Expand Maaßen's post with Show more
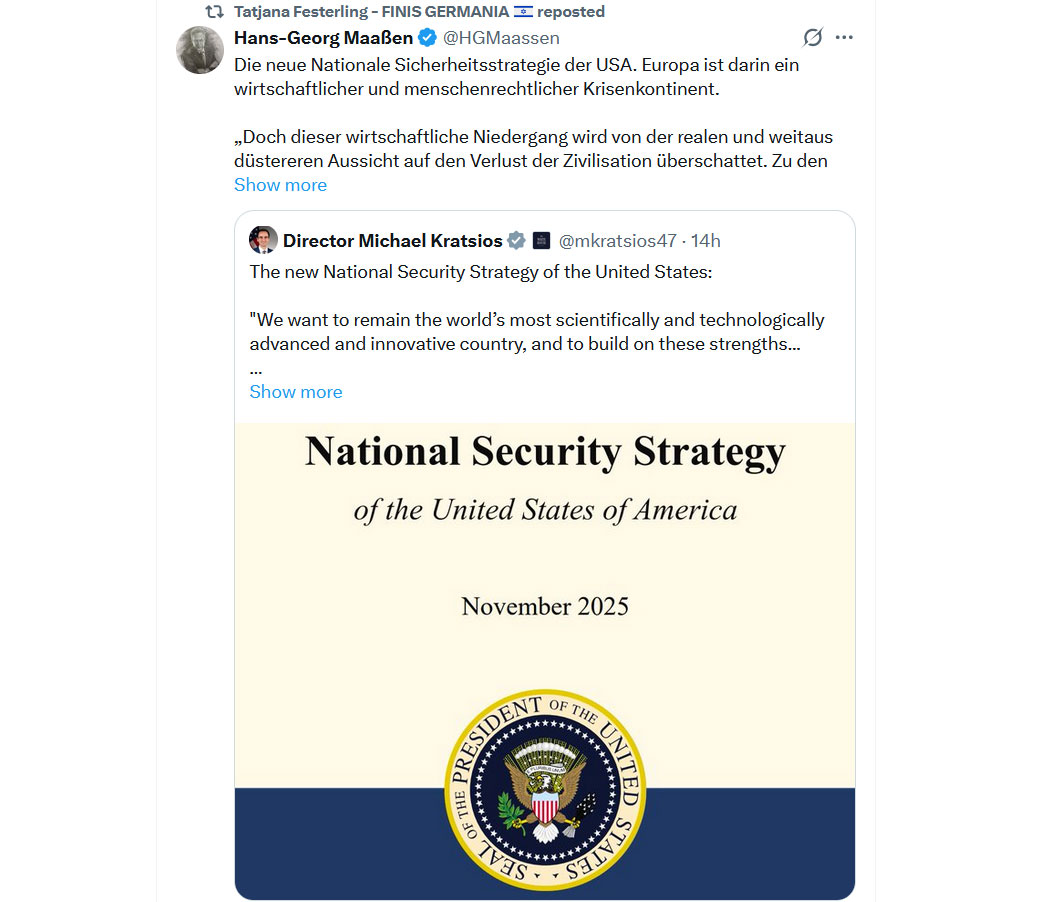The width and height of the screenshot is (1050, 902). [x=280, y=185]
